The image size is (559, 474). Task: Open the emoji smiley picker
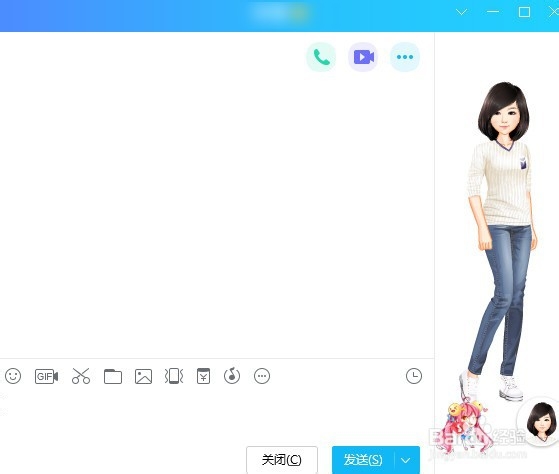tap(13, 376)
